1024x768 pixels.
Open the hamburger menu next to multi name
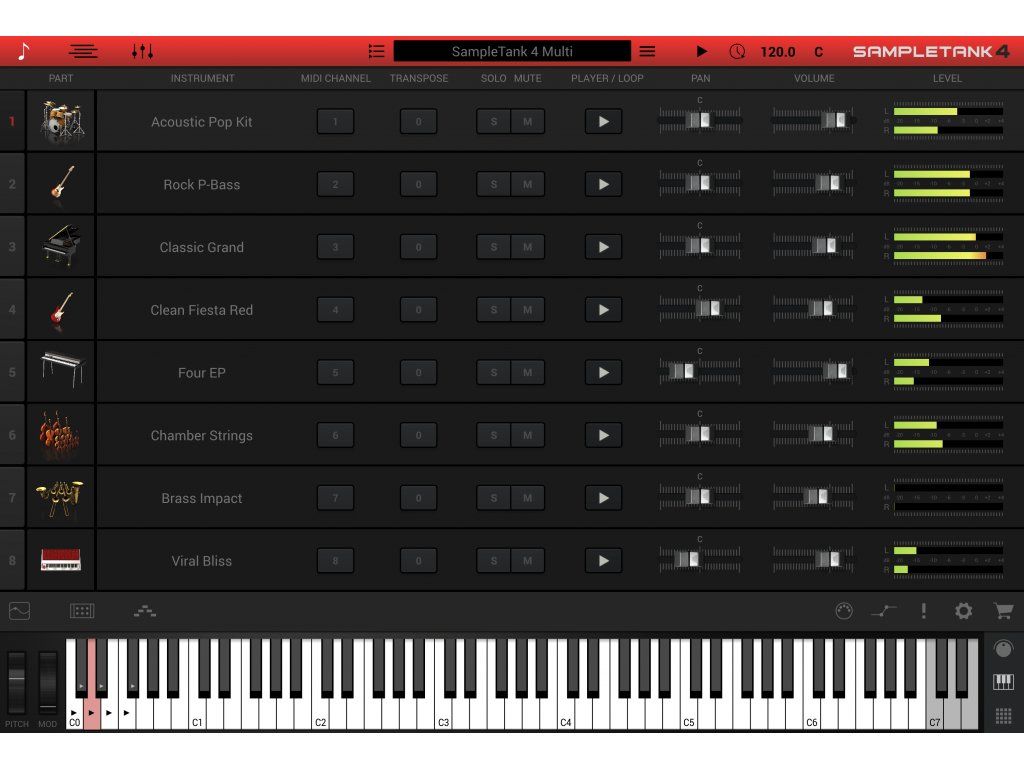647,52
